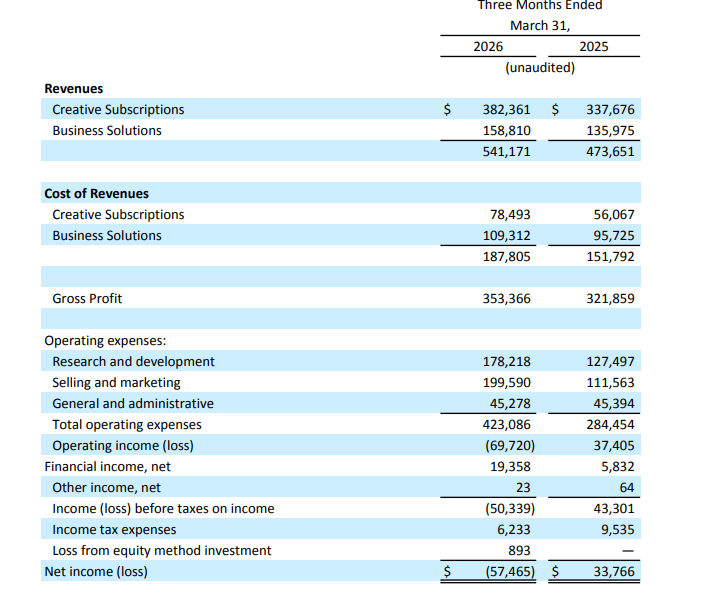Select 'Other income, net' row label
The height and width of the screenshot is (593, 703).
[x=106, y=488]
